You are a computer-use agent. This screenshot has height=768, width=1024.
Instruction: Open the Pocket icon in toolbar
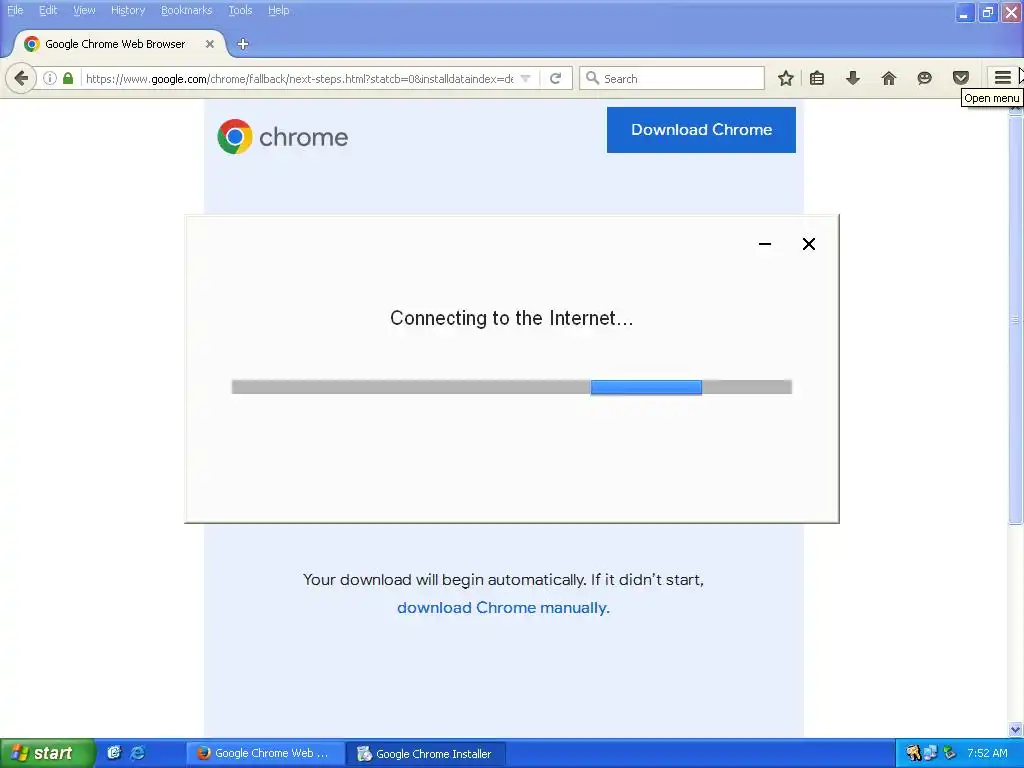tap(960, 78)
